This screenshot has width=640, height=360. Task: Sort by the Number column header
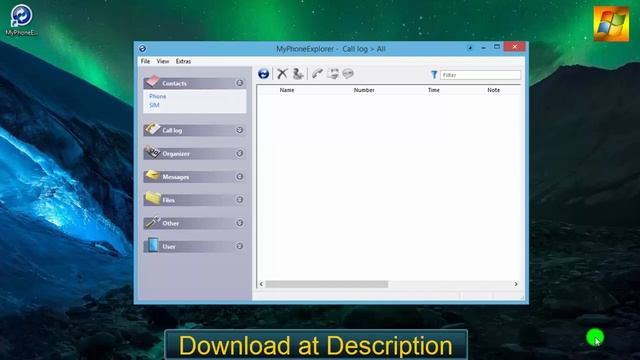(364, 90)
